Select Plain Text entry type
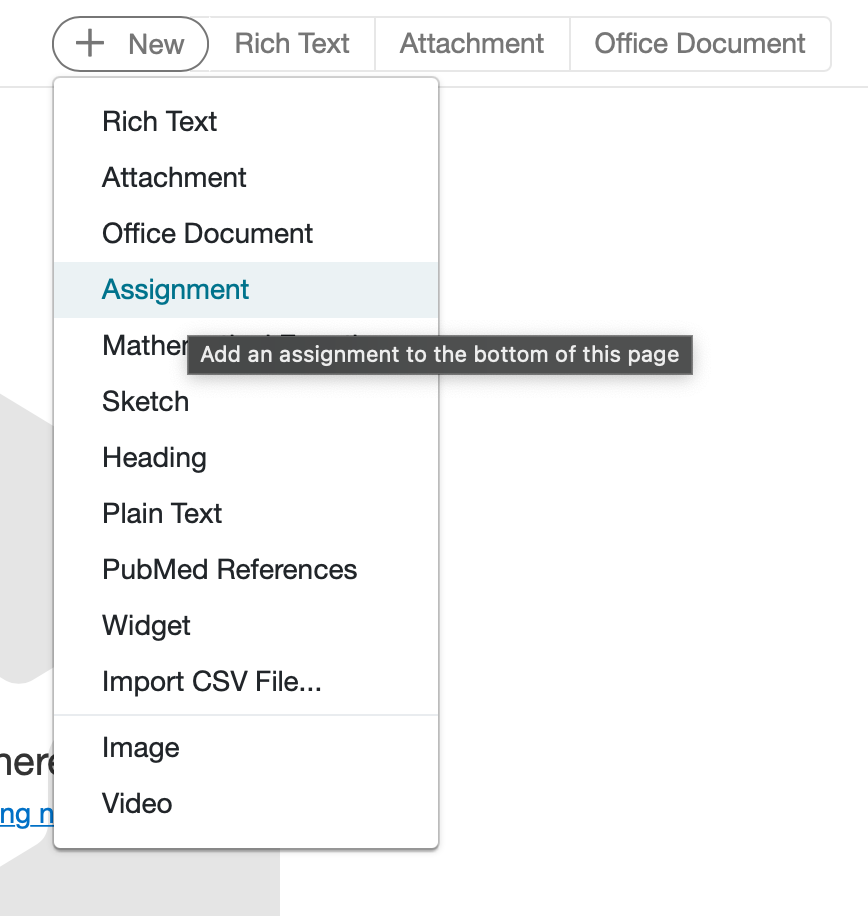 tap(162, 513)
